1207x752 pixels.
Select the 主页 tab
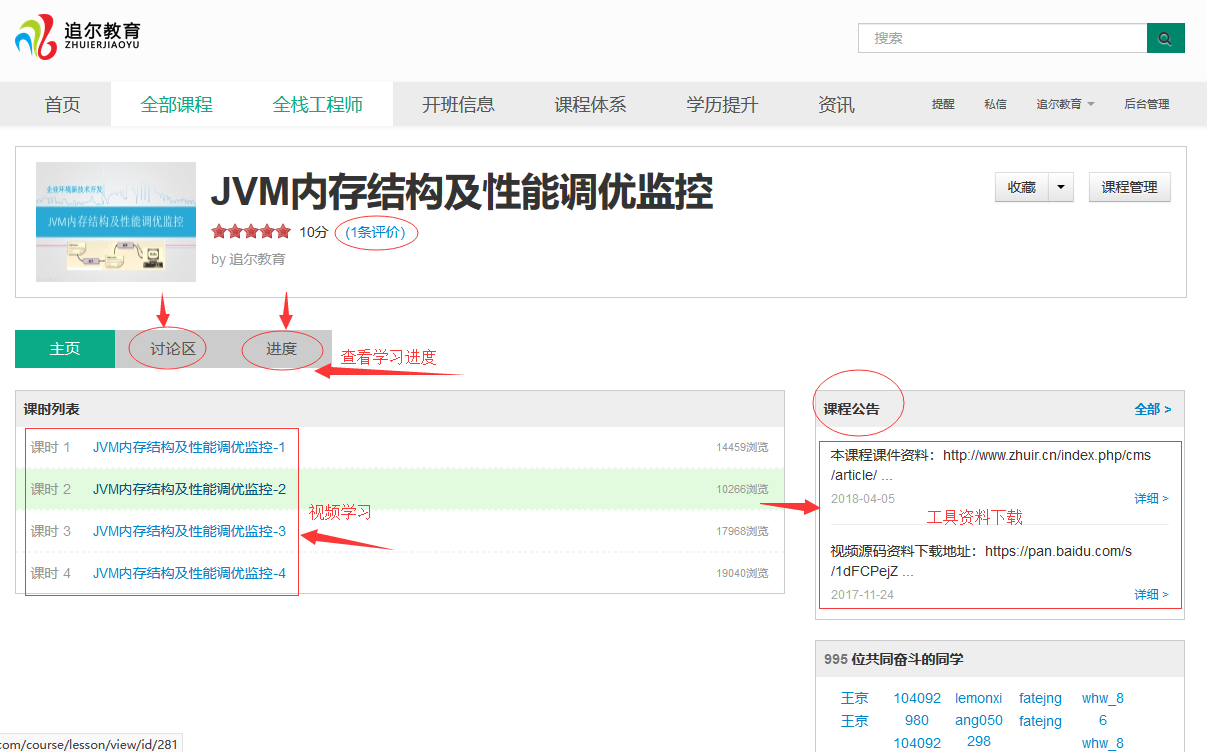tap(65, 349)
